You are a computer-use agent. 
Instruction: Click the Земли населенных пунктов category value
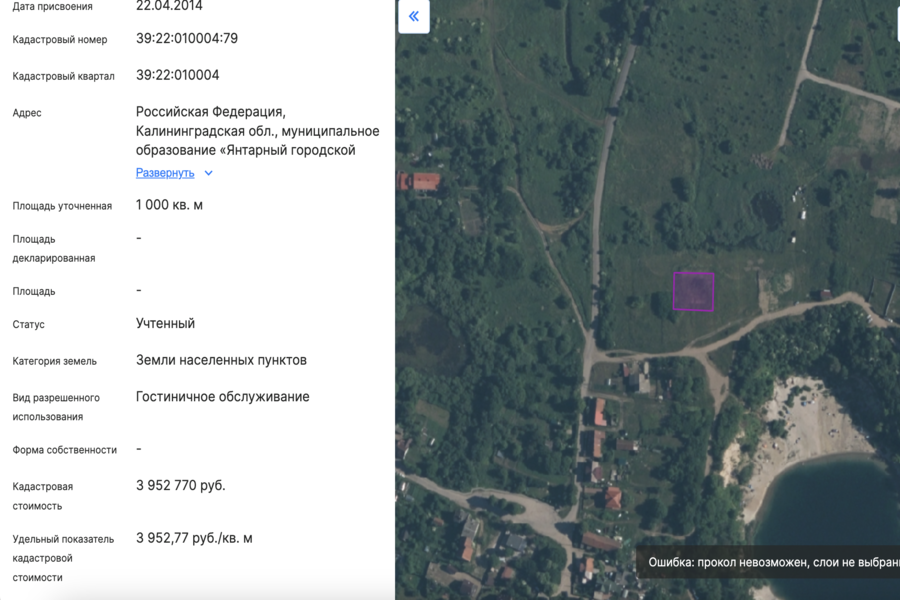221,360
